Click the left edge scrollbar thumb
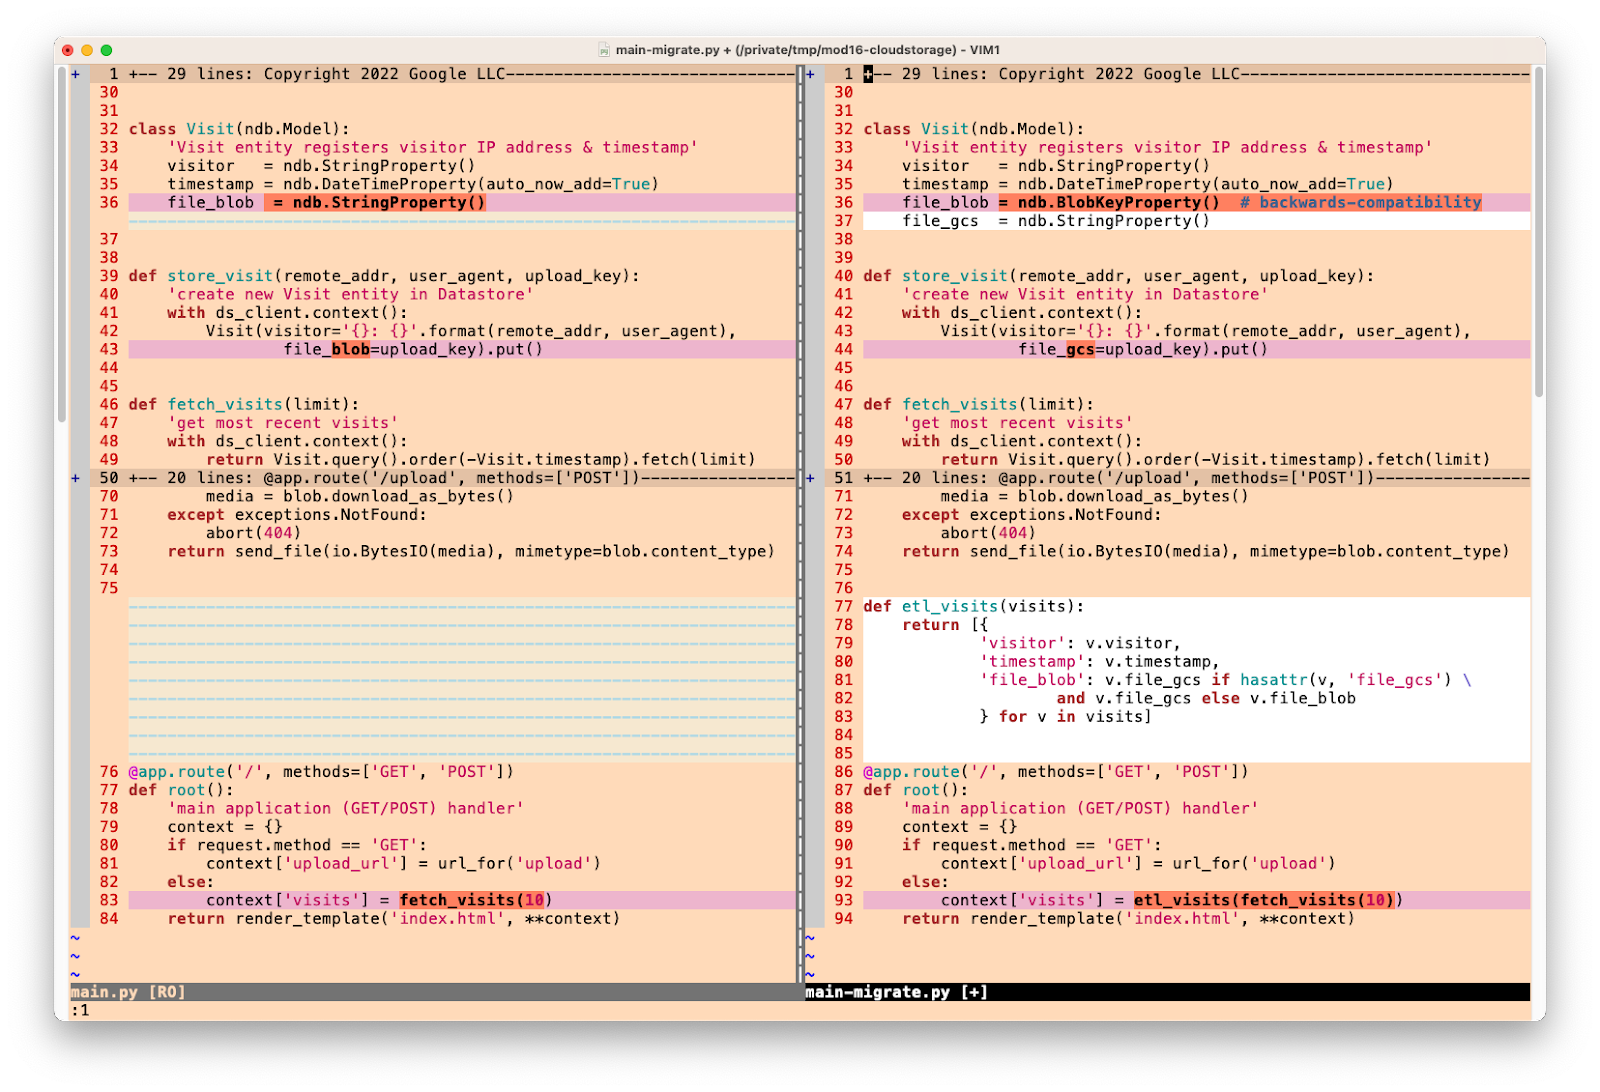Screen dimensions: 1600x1092 tap(62, 240)
